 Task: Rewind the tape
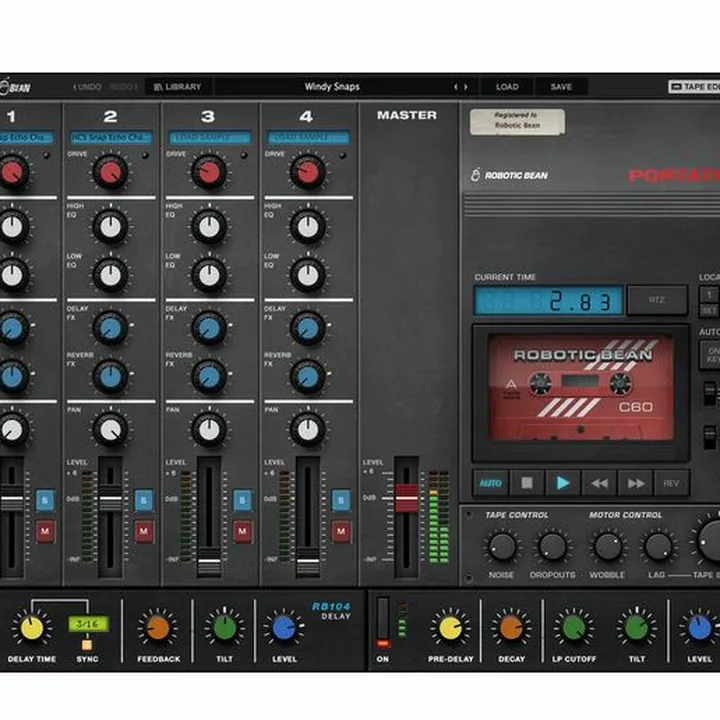point(599,483)
